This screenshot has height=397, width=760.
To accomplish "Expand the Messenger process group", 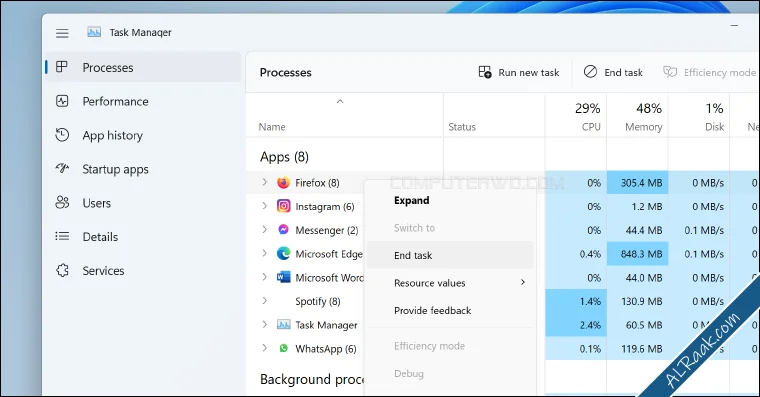I will coord(264,230).
